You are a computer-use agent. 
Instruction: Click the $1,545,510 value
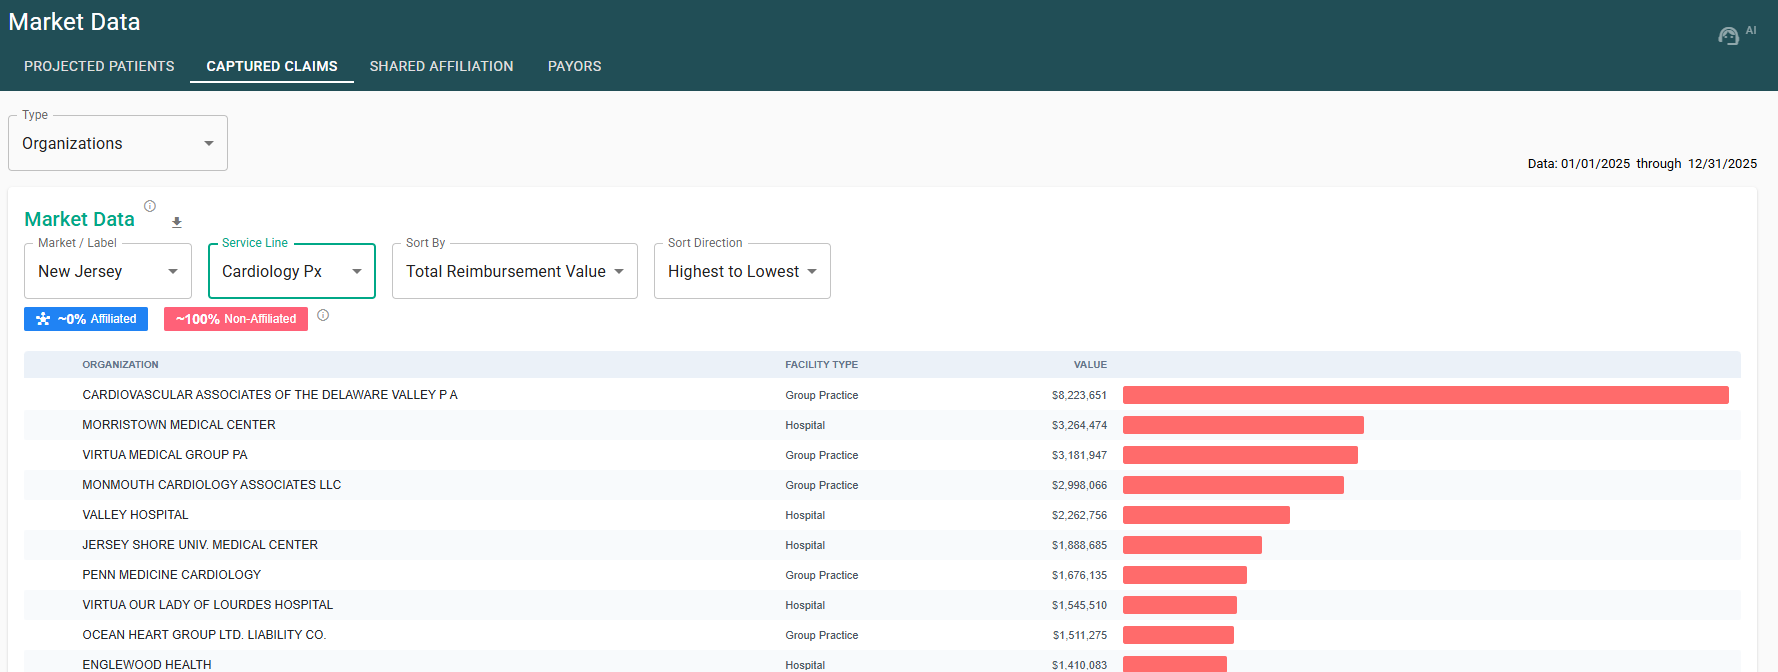tap(1079, 605)
